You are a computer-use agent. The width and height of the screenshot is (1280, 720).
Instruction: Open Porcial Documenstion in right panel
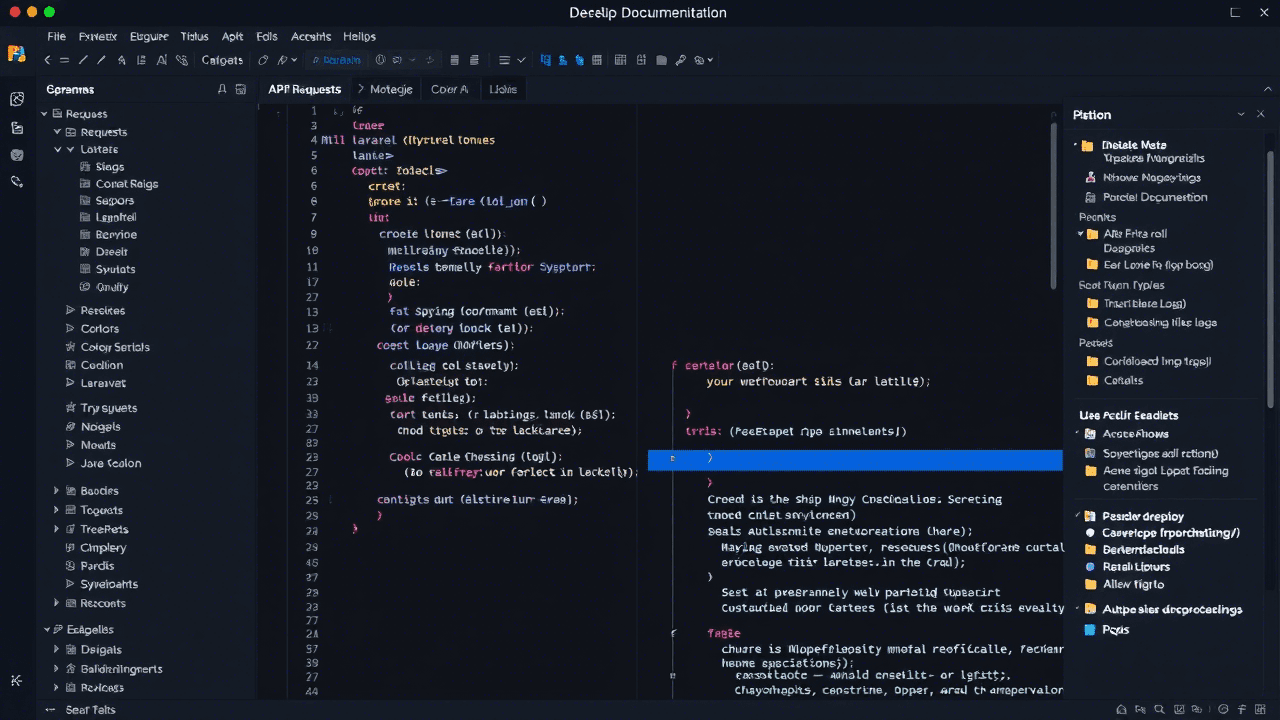(x=1155, y=197)
